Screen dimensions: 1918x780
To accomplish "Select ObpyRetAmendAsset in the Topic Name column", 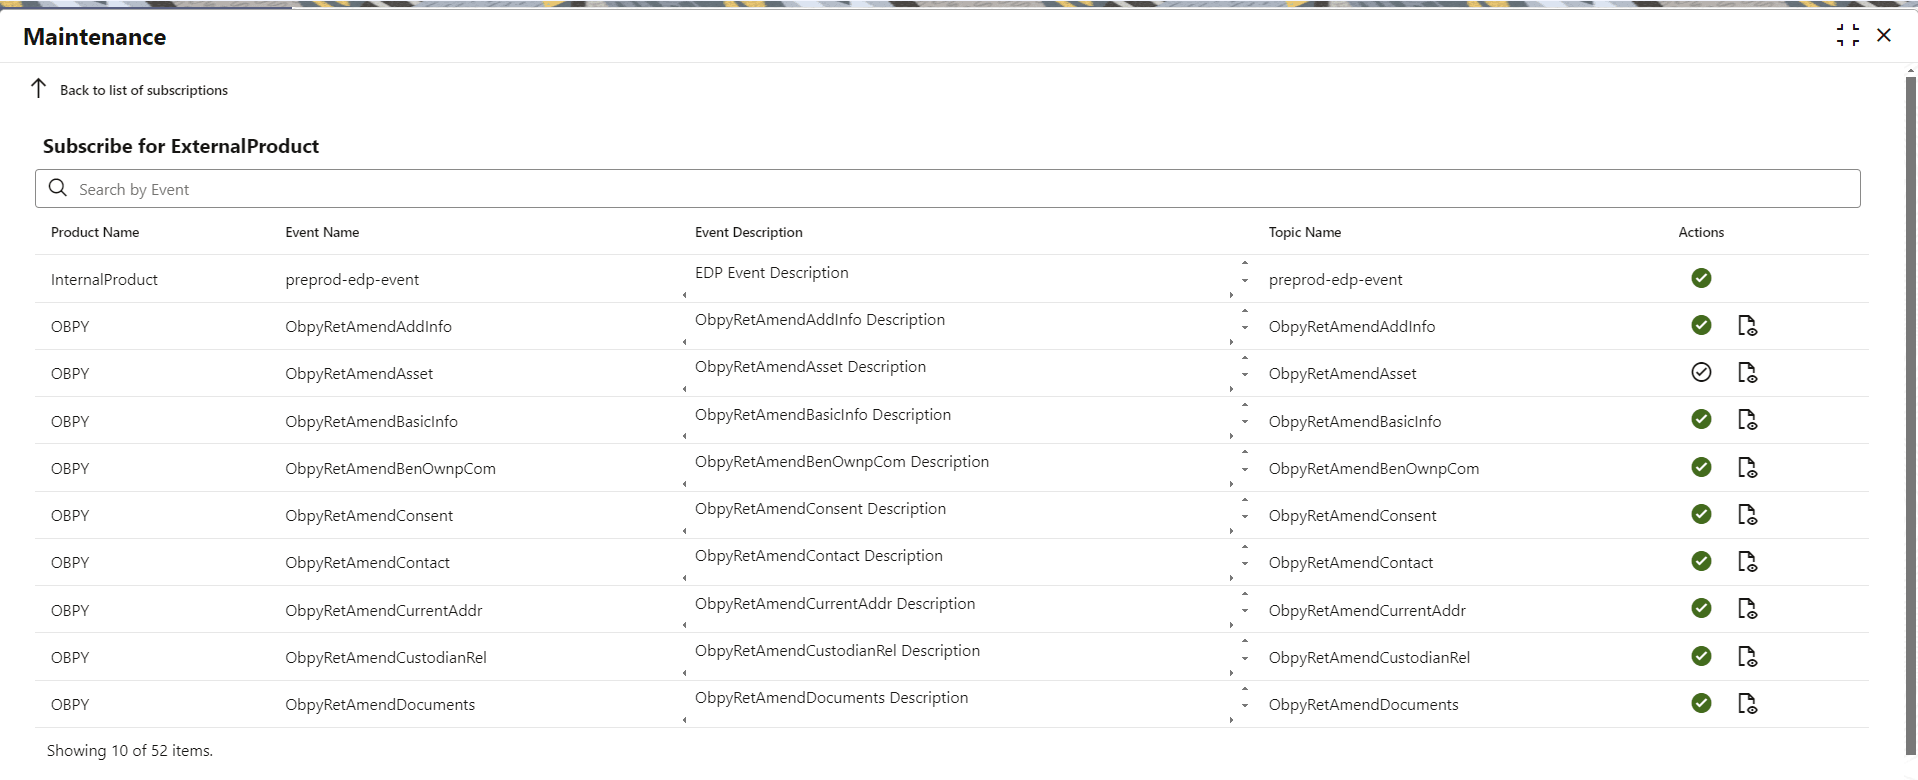I will [x=1342, y=374].
